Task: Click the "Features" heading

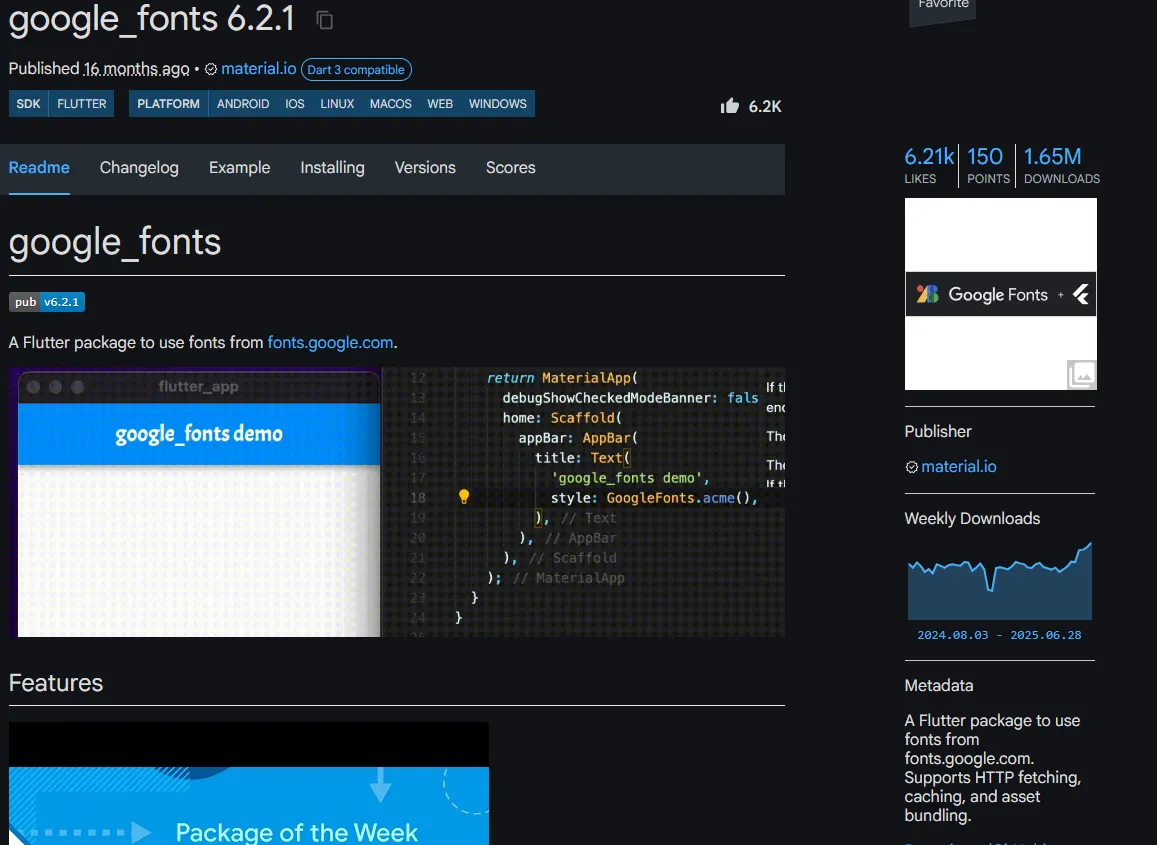Action: click(x=56, y=683)
